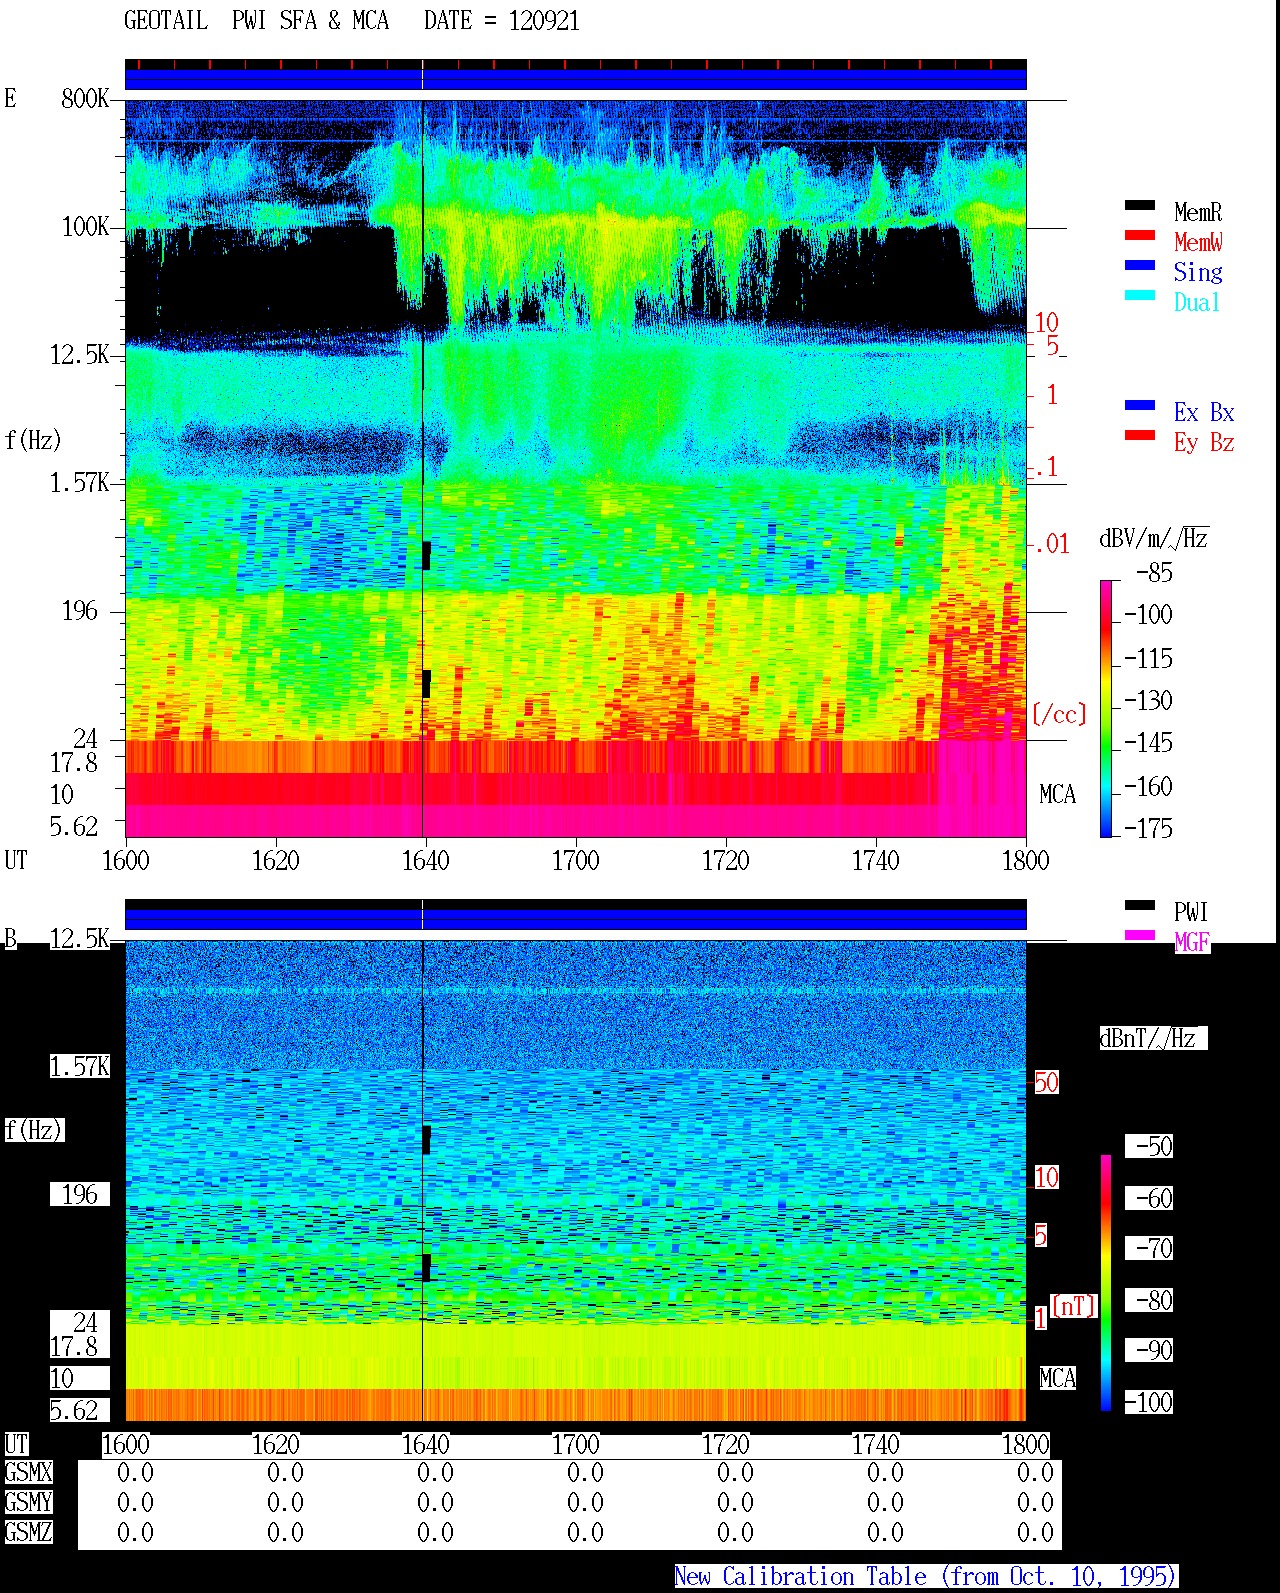Click the "100K" frequency axis label

[85, 227]
